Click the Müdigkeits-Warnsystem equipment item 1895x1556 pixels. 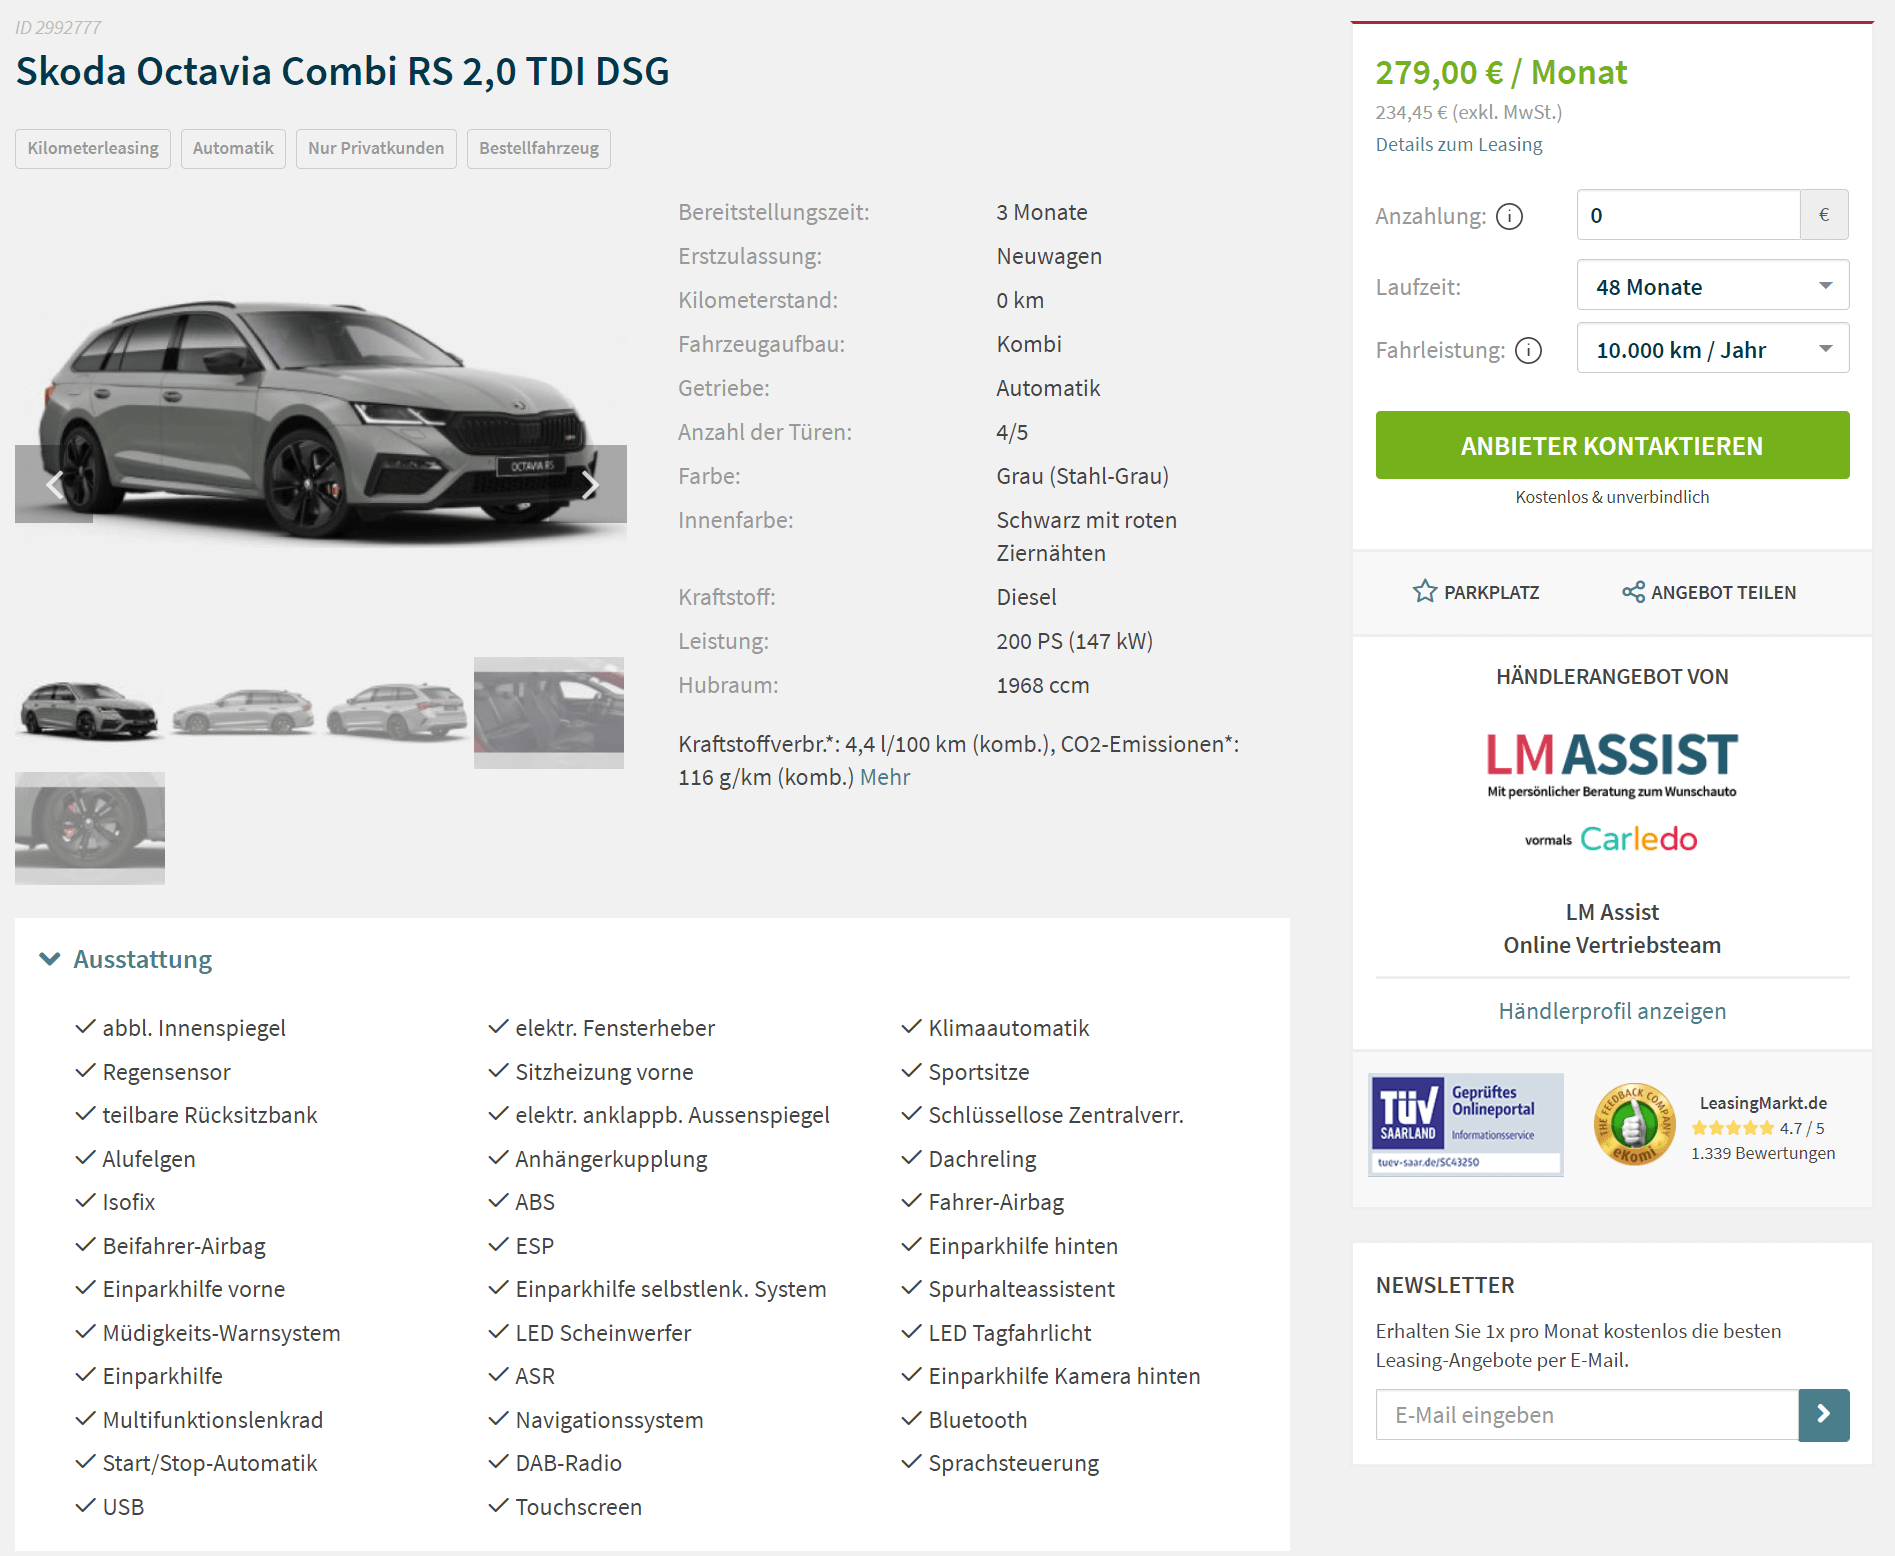point(221,1333)
